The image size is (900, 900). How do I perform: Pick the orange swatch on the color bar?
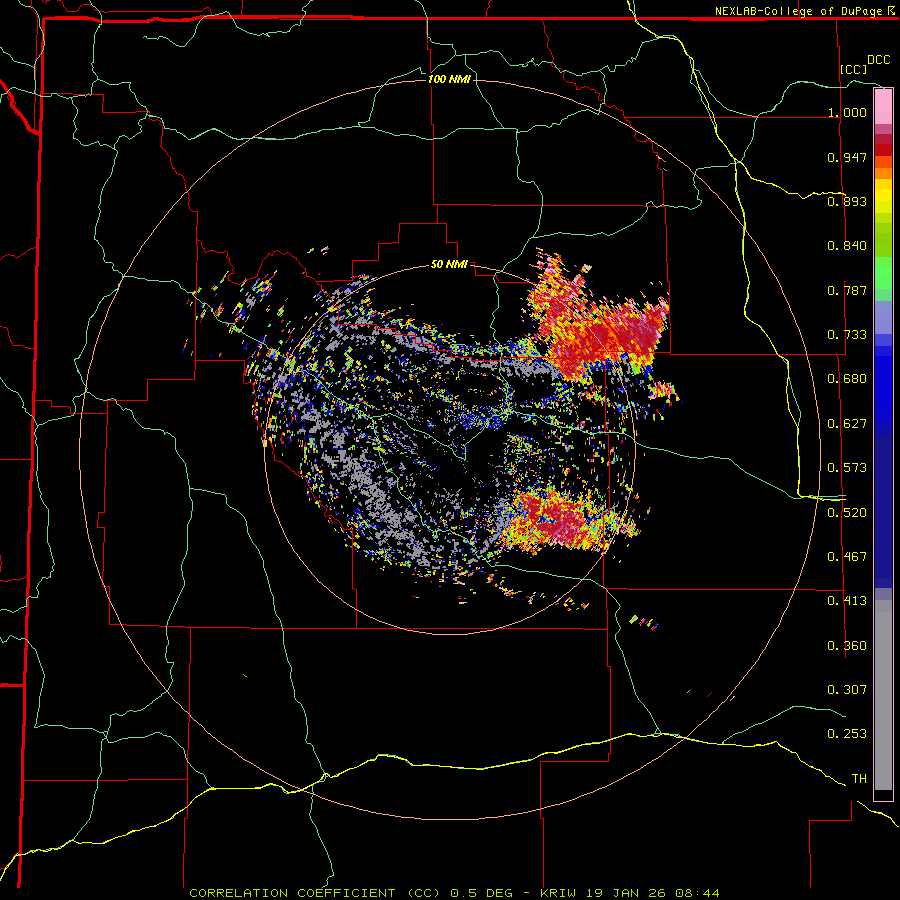(x=883, y=173)
